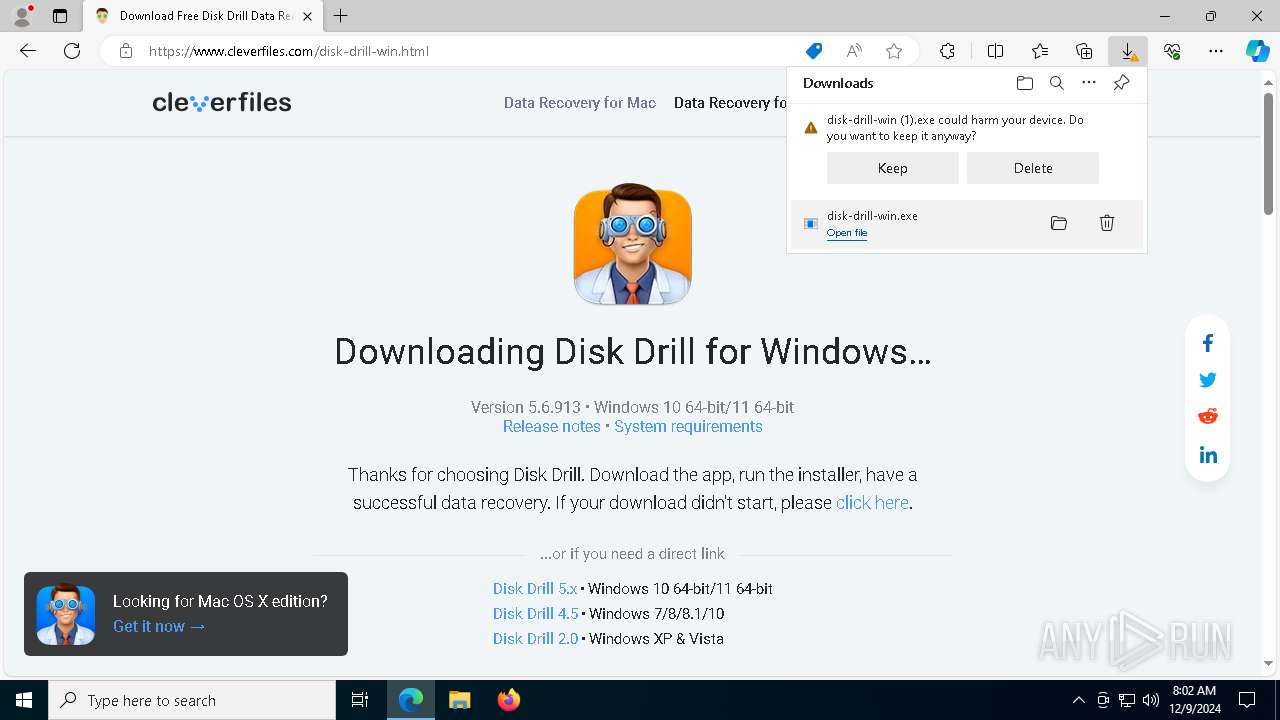
Task: Open File Explorer from taskbar
Action: (x=460, y=700)
